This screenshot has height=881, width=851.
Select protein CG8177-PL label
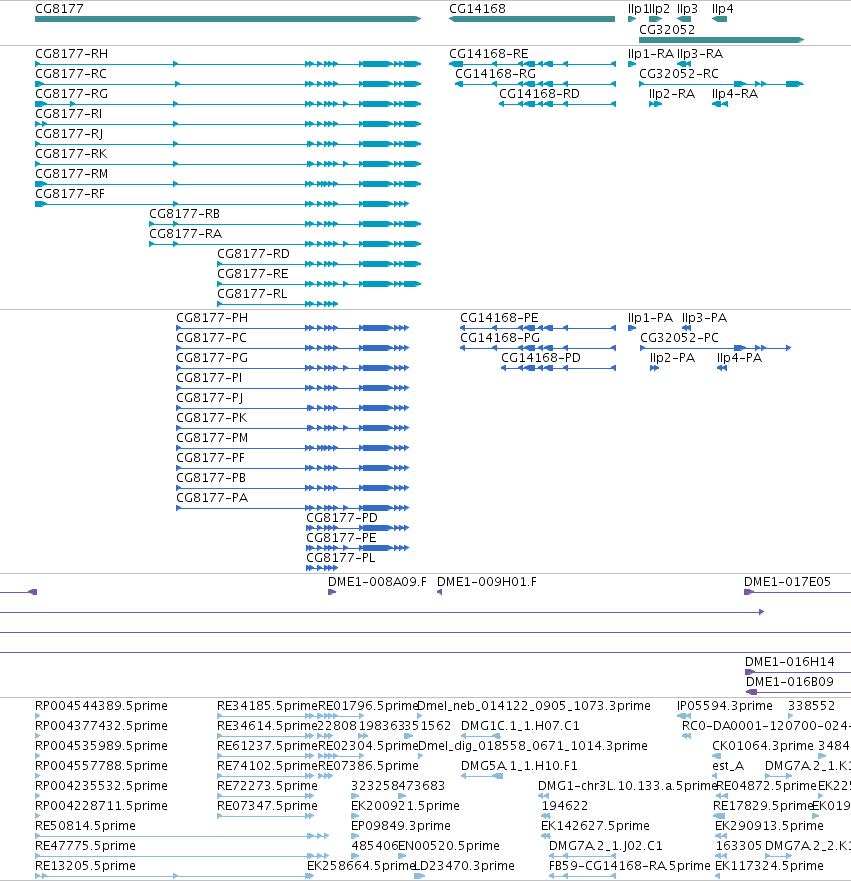[340, 558]
